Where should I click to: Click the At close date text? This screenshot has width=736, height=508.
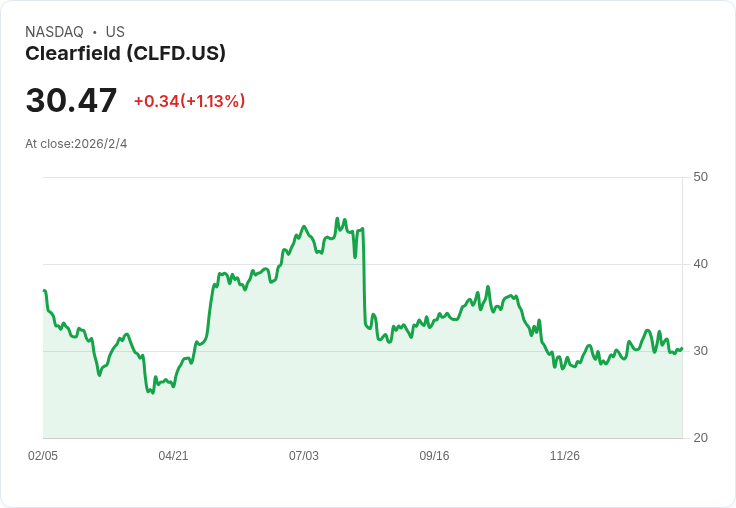coord(76,144)
